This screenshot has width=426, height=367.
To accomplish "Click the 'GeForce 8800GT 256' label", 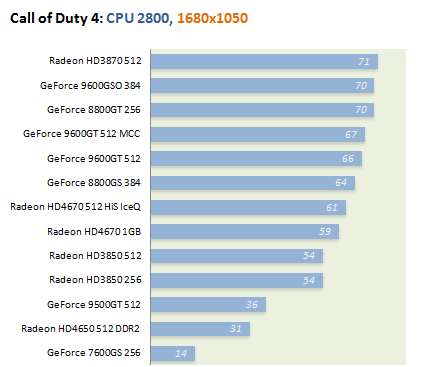I will 94,110.
